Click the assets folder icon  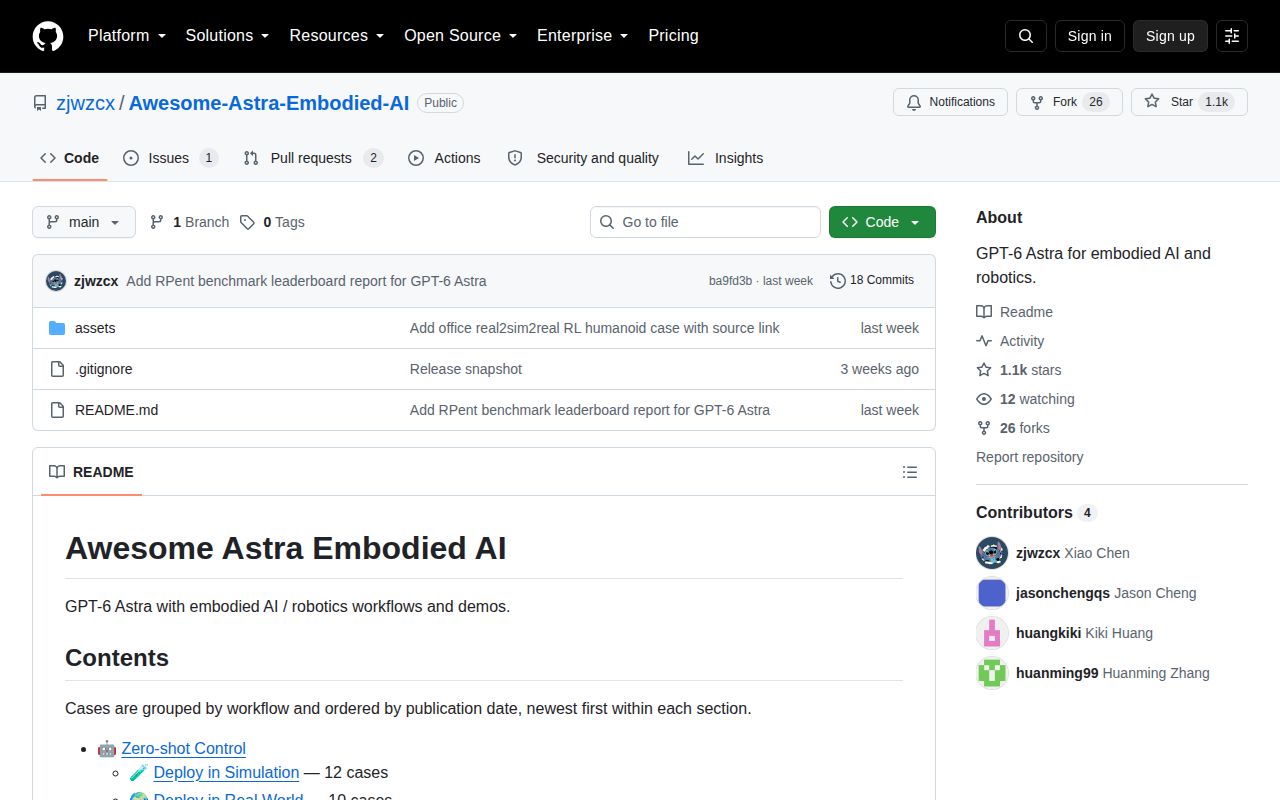pos(57,328)
